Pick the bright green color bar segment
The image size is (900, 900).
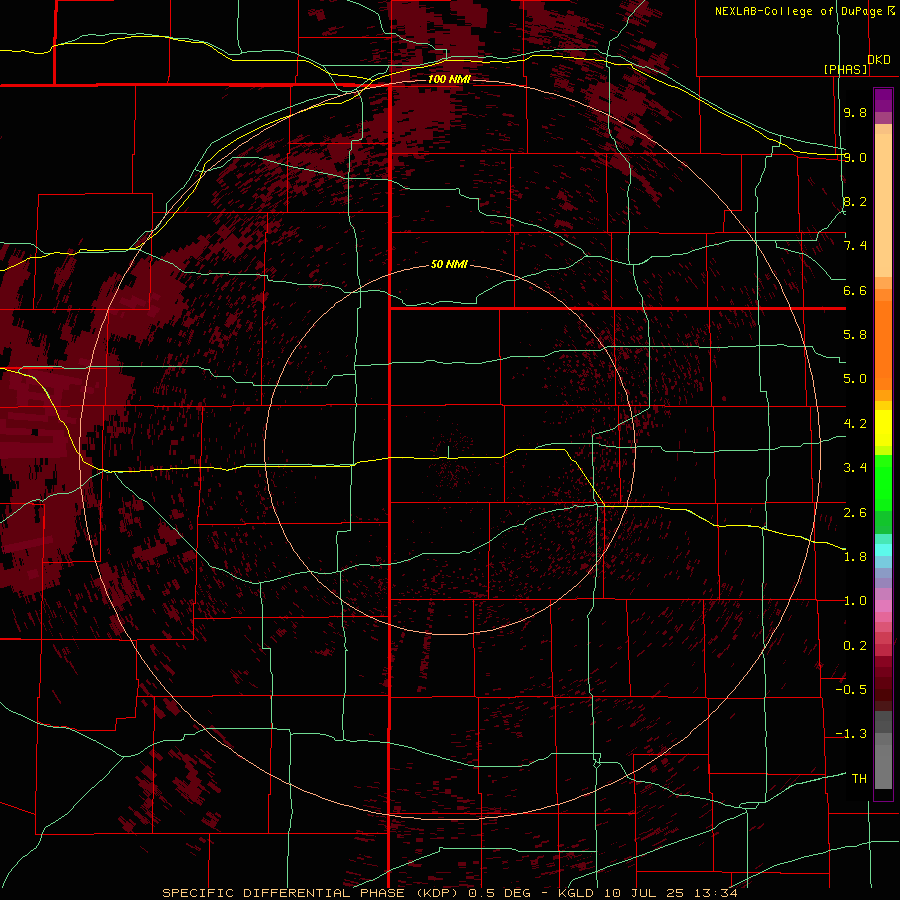[x=883, y=482]
